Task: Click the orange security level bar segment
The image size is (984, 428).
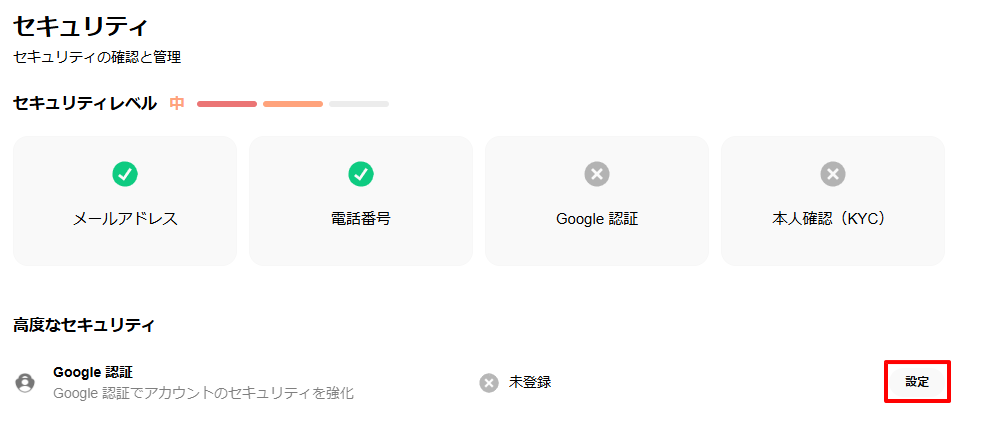Action: (293, 103)
